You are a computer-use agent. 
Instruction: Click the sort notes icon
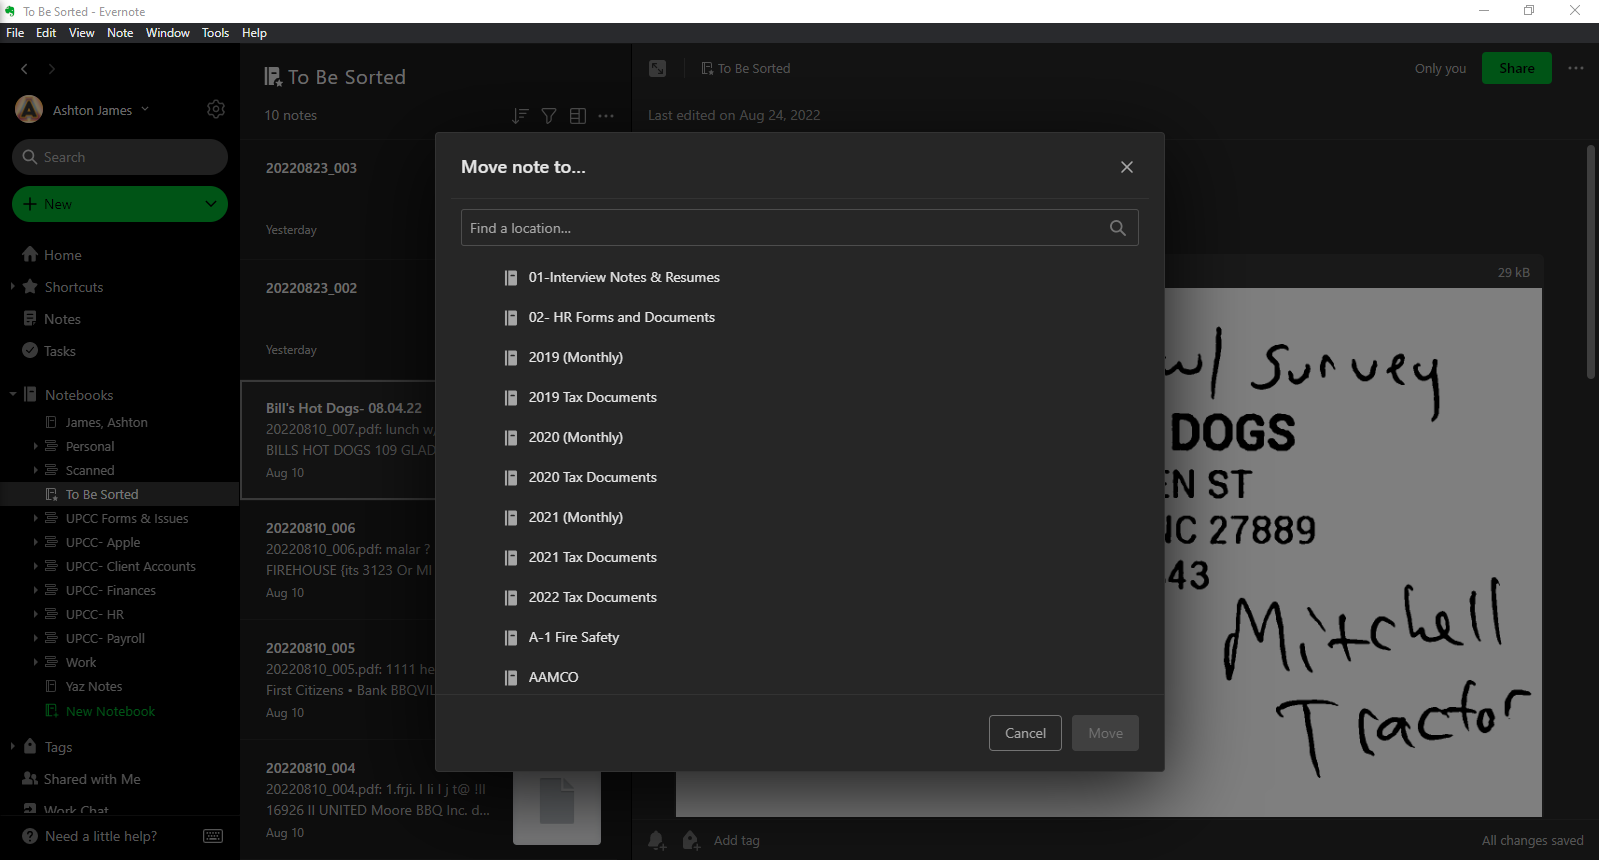520,116
